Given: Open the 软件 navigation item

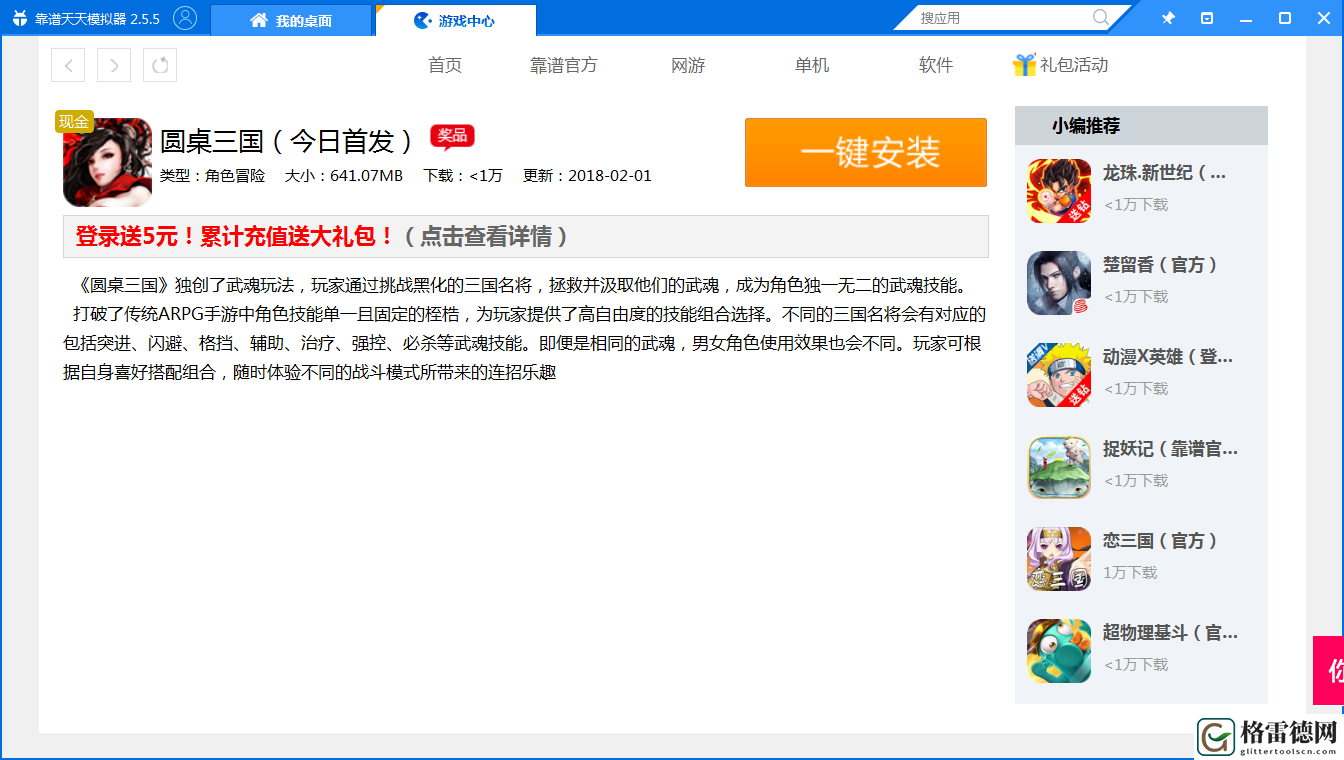Looking at the screenshot, I should 936,65.
